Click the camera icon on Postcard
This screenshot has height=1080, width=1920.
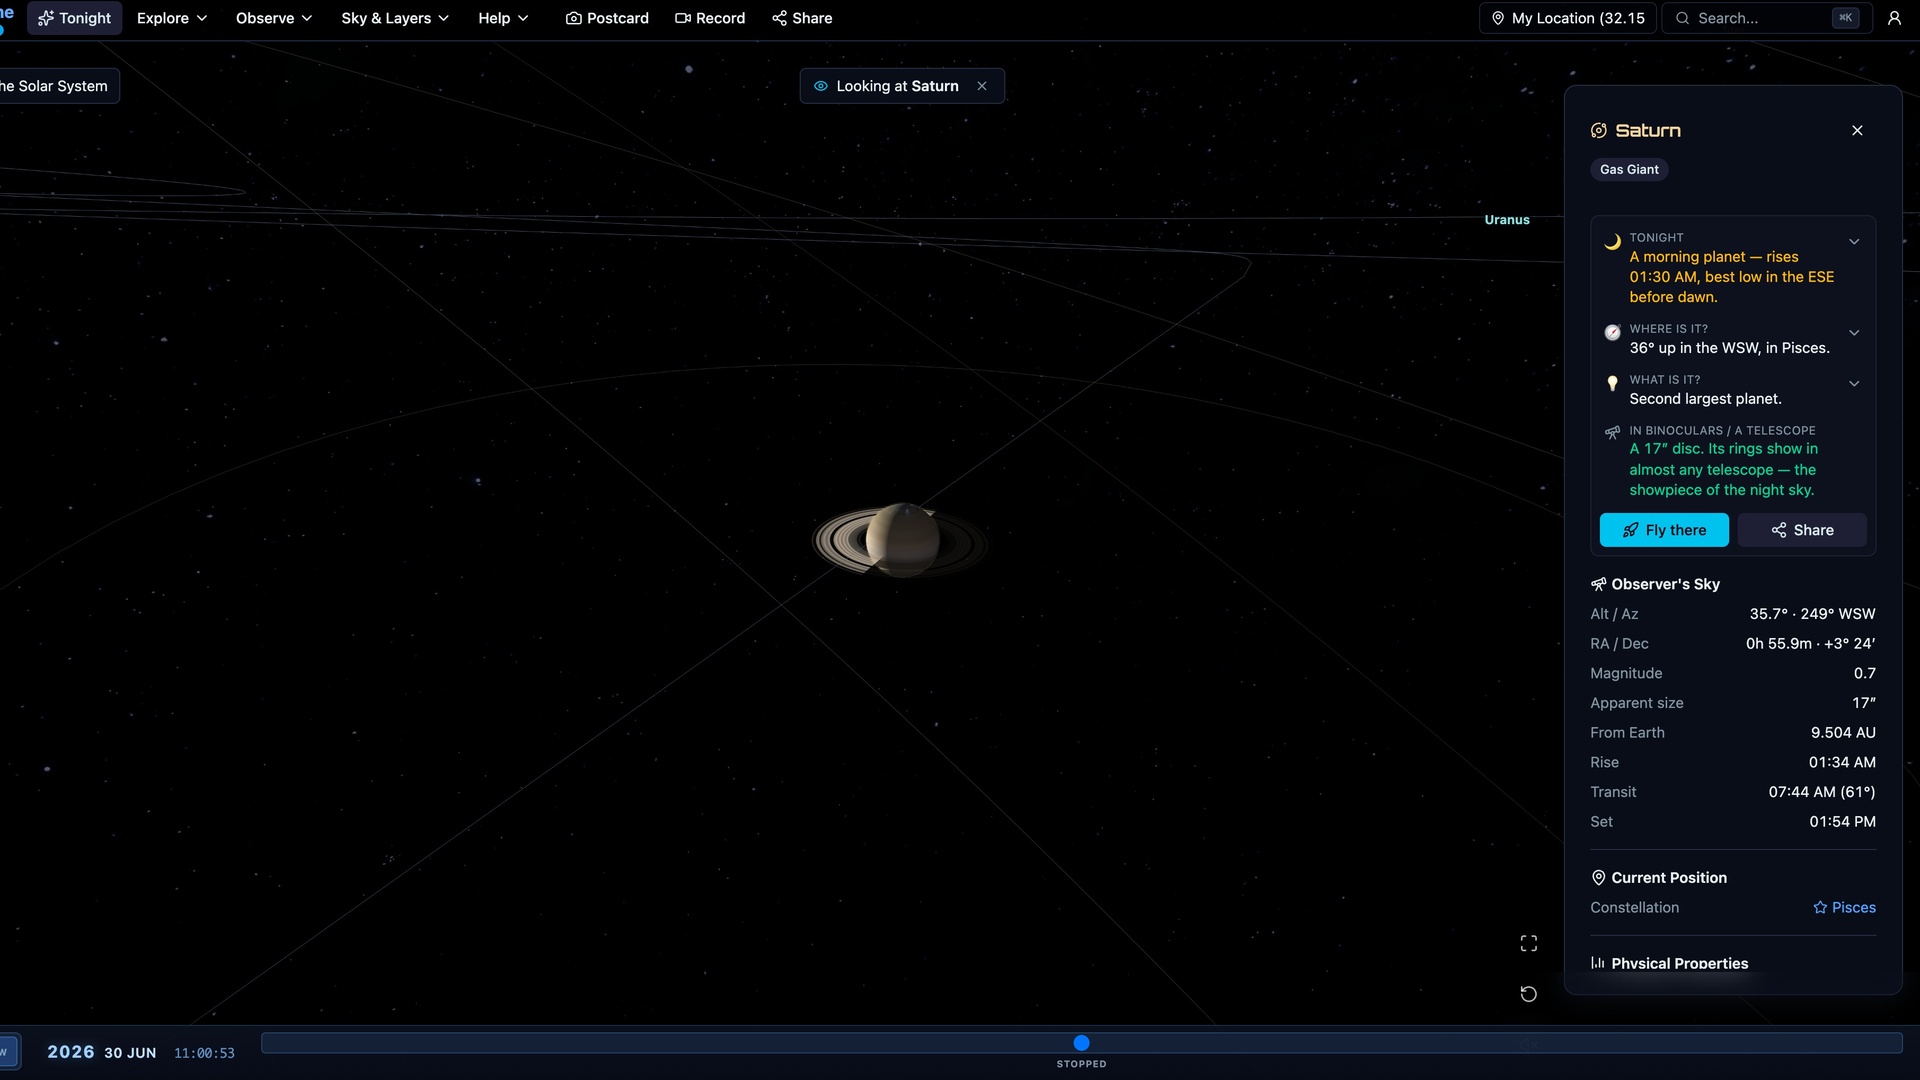pos(573,18)
